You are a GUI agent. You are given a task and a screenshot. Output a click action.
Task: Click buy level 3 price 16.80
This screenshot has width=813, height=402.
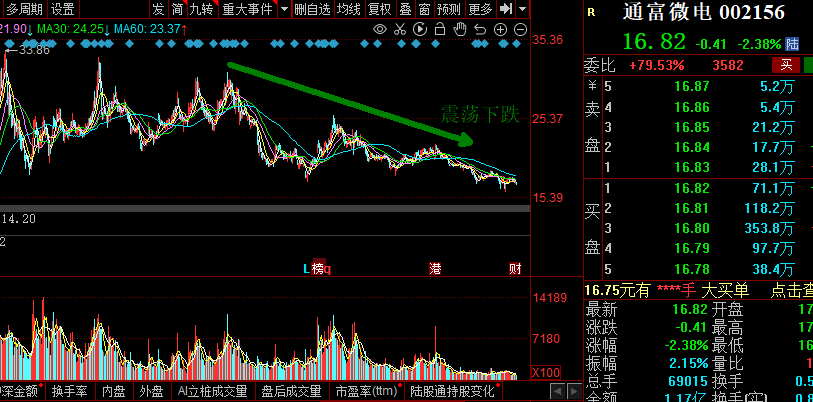692,228
